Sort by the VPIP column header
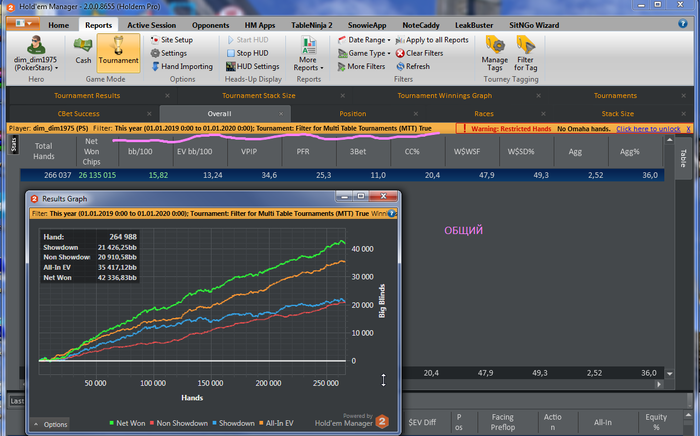The width and height of the screenshot is (700, 436). (x=249, y=152)
